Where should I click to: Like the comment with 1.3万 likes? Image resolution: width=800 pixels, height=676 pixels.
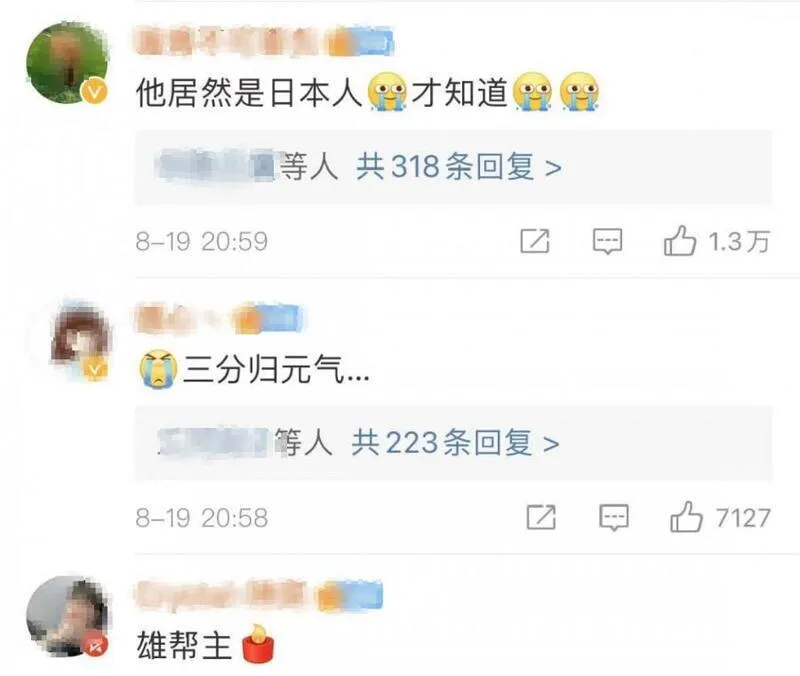click(680, 241)
